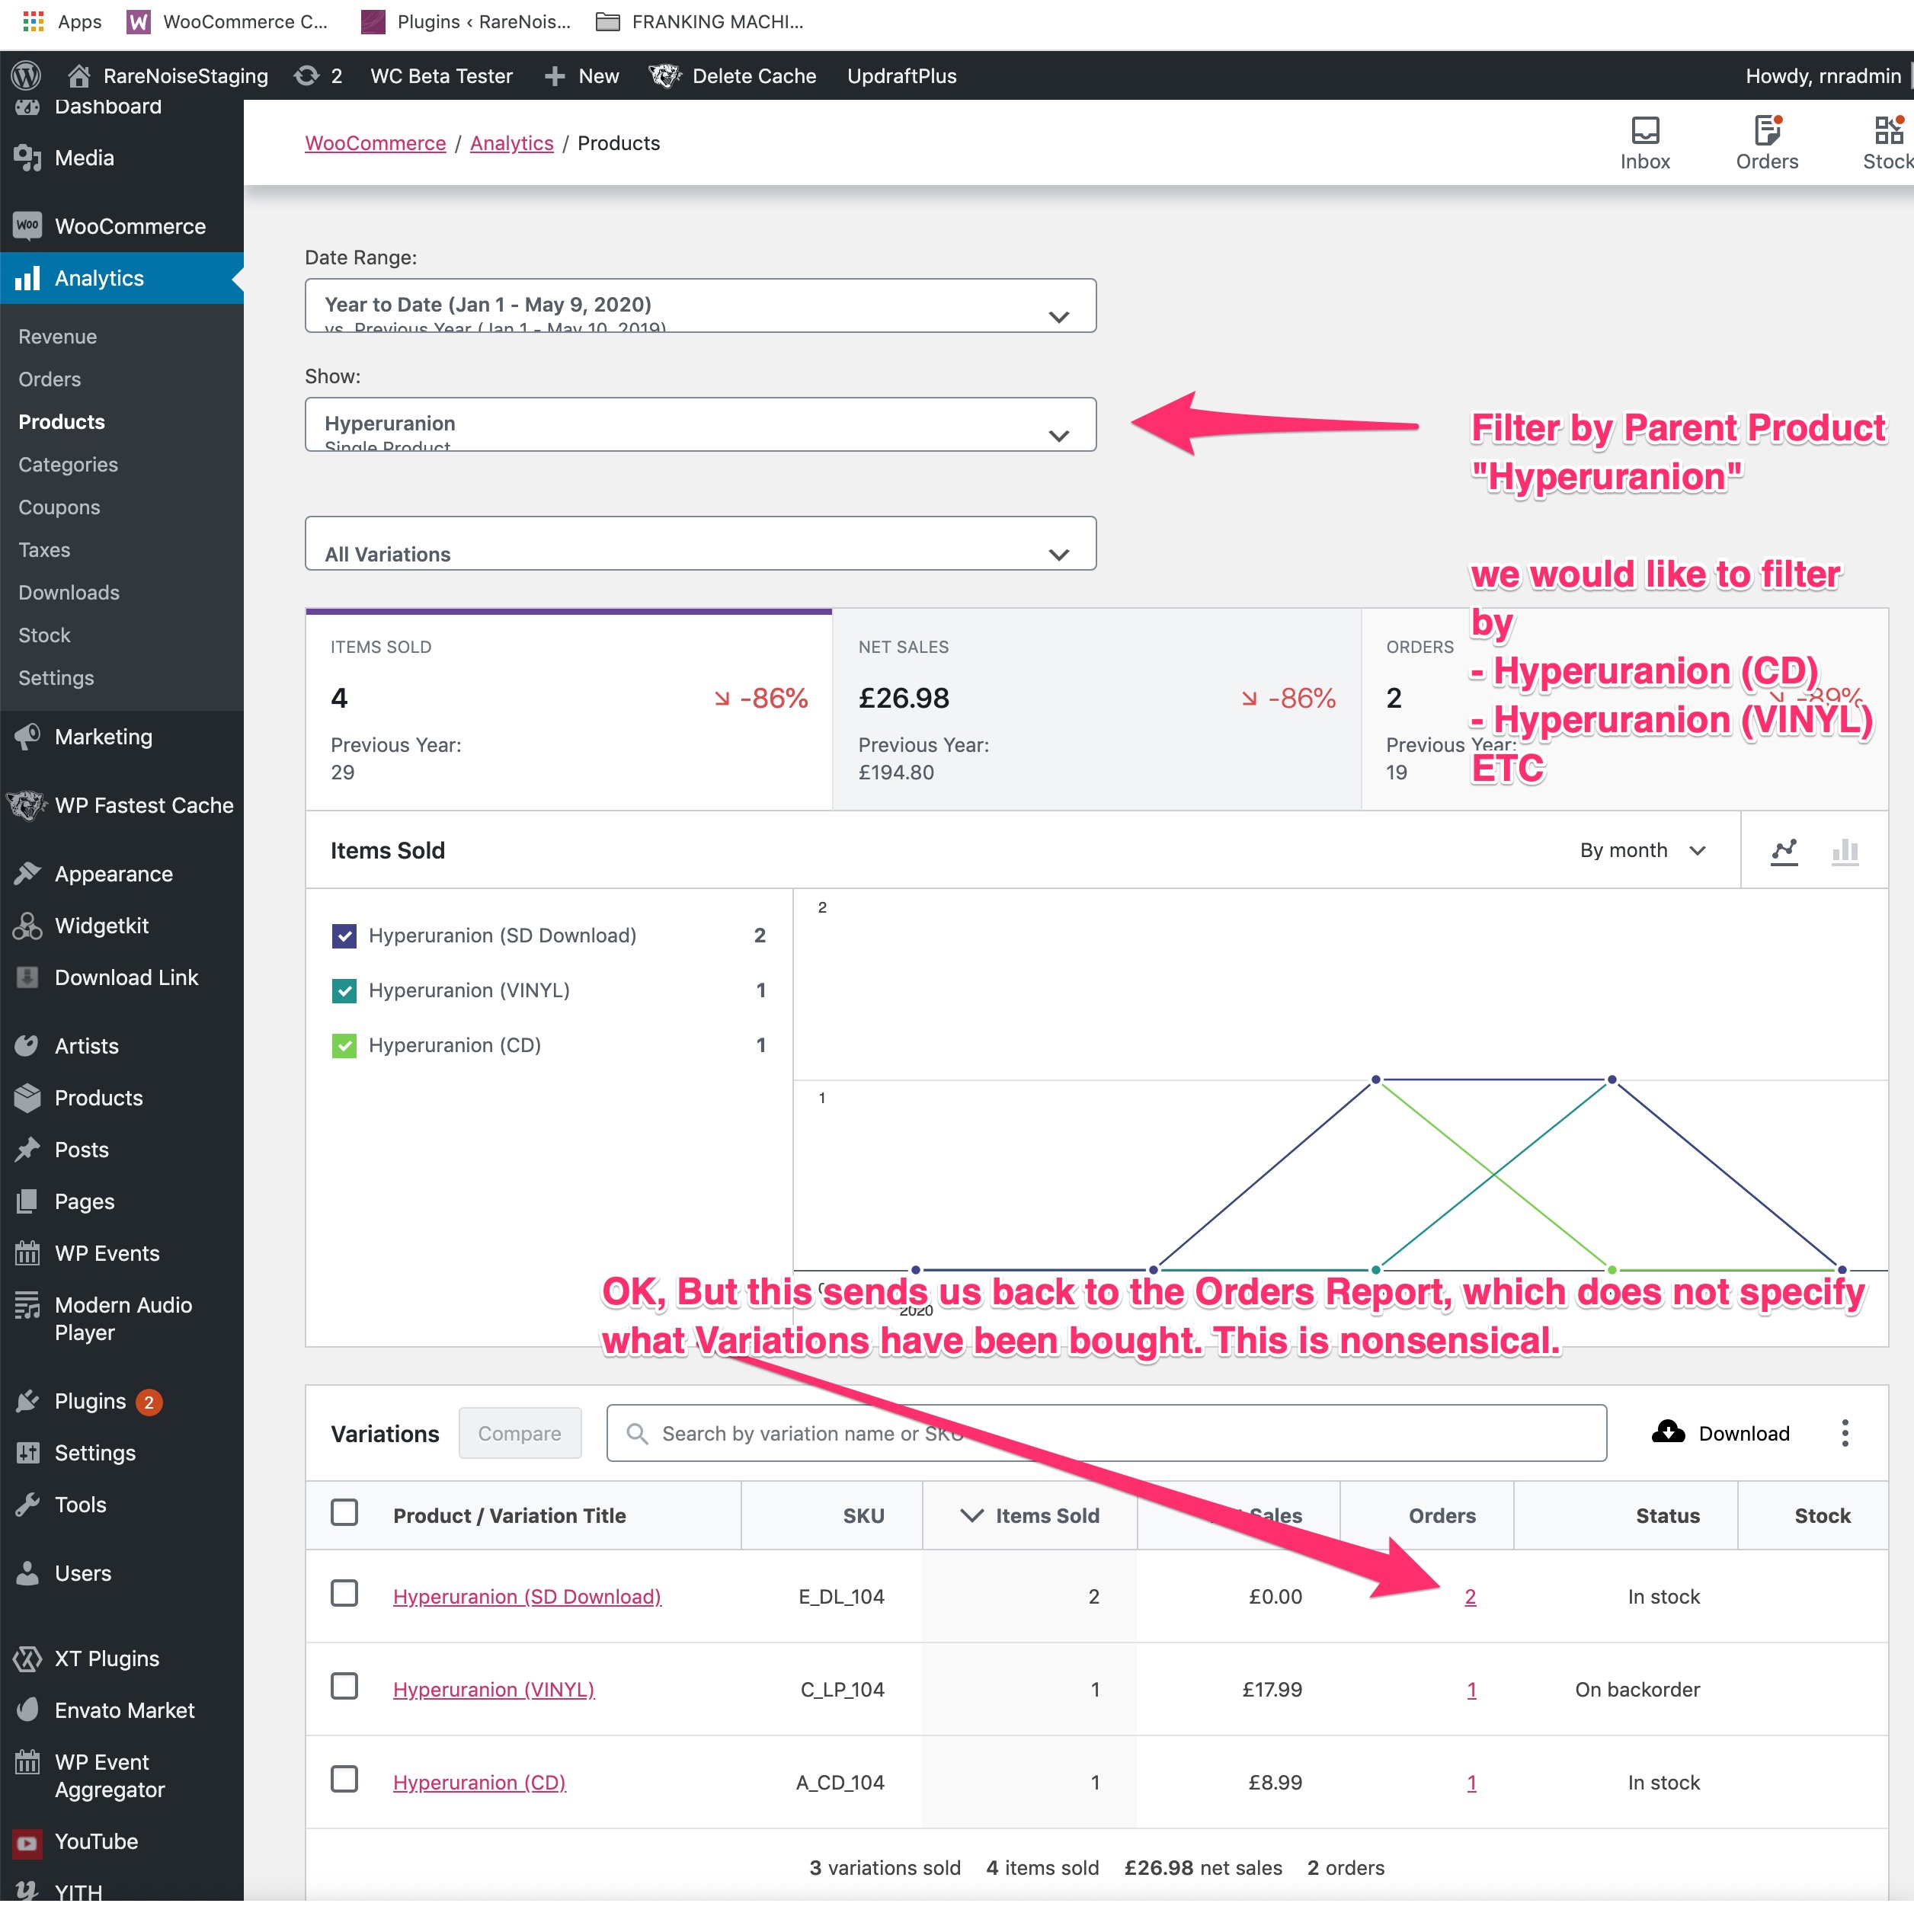Open the Stock activity panel icon
Viewport: 1914px width, 1932px height.
[x=1886, y=140]
